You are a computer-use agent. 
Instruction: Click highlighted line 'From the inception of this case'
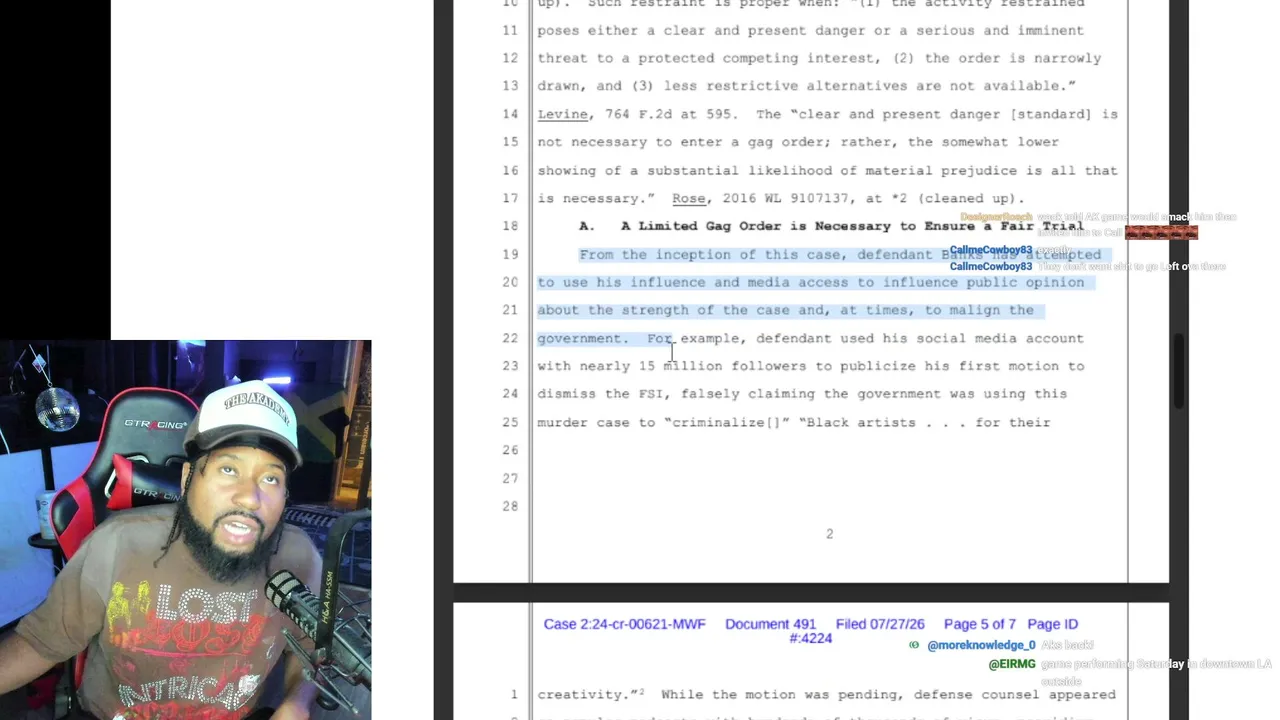pyautogui.click(x=840, y=254)
